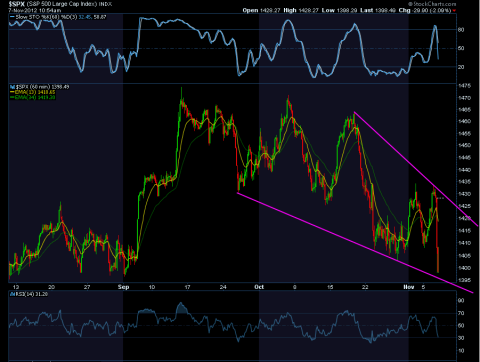Click the '24' date axis label
480x362 pixels.
coord(223,287)
